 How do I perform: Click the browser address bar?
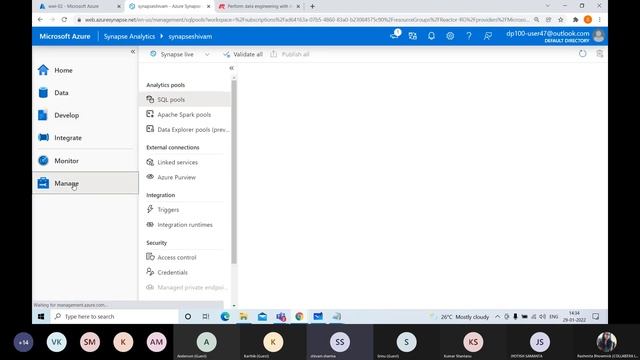[x=306, y=20]
